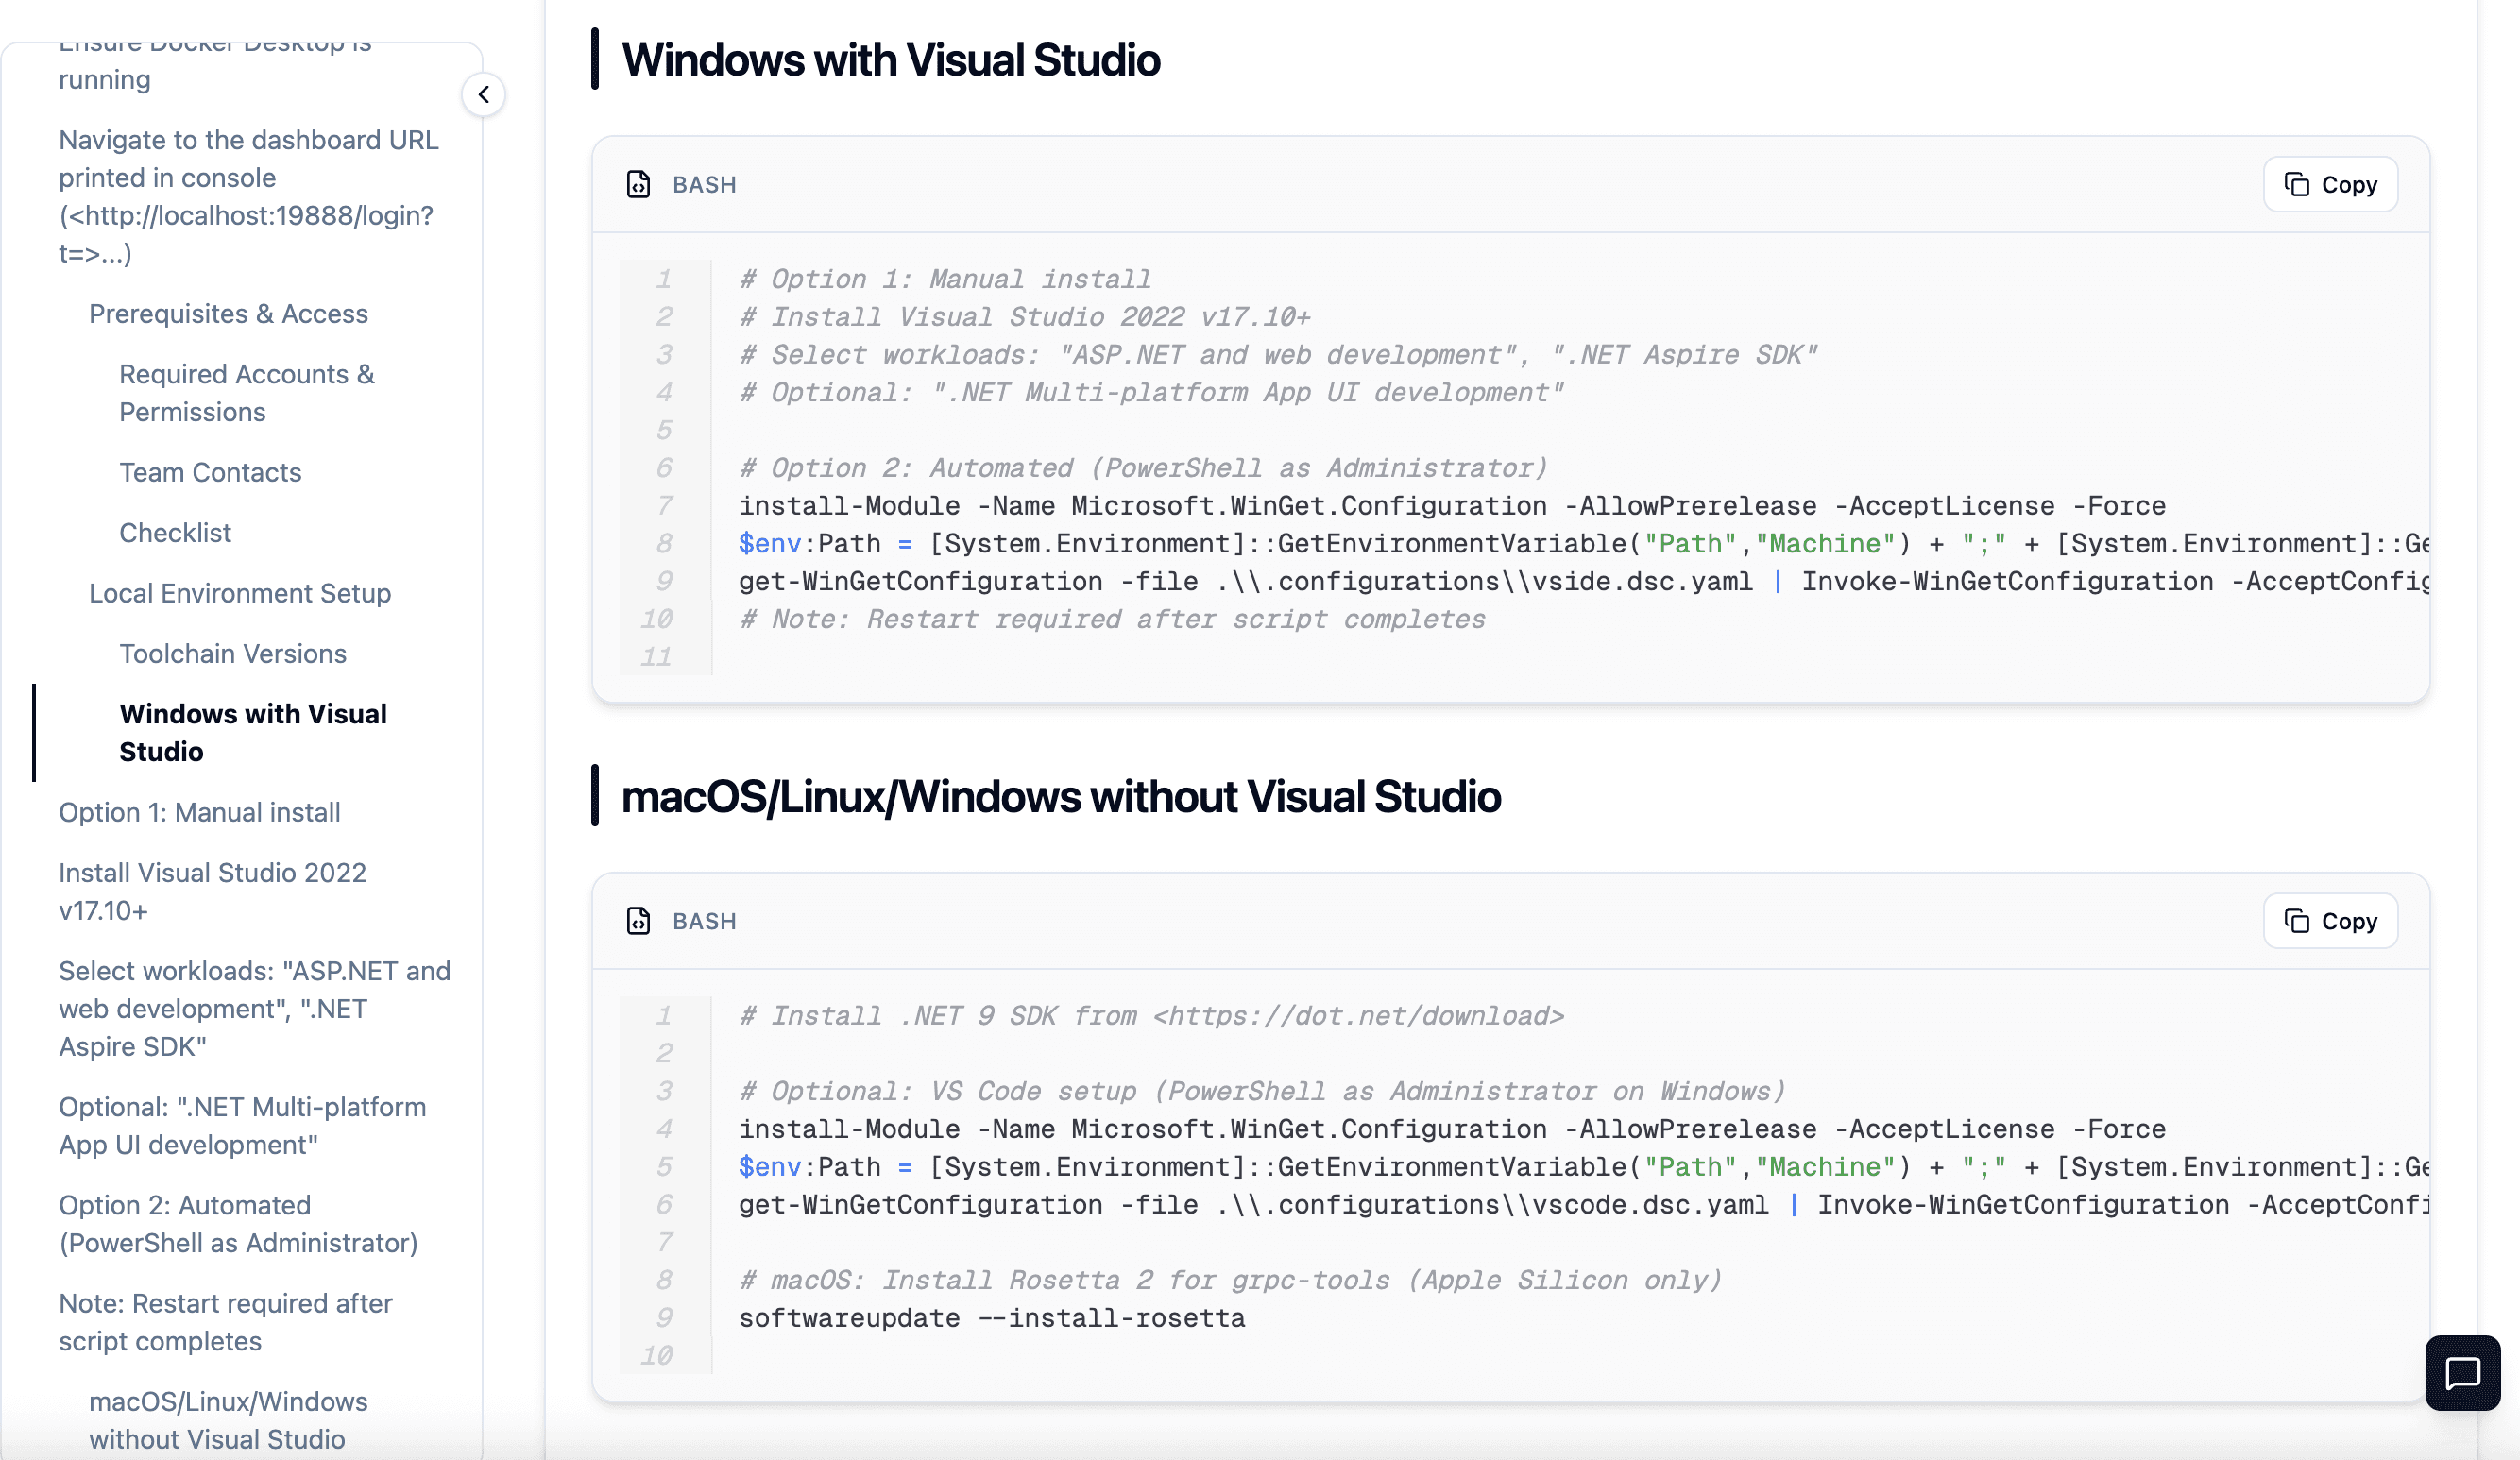Click the copy icon on the macOS code block
The image size is (2520, 1460).
click(2297, 920)
